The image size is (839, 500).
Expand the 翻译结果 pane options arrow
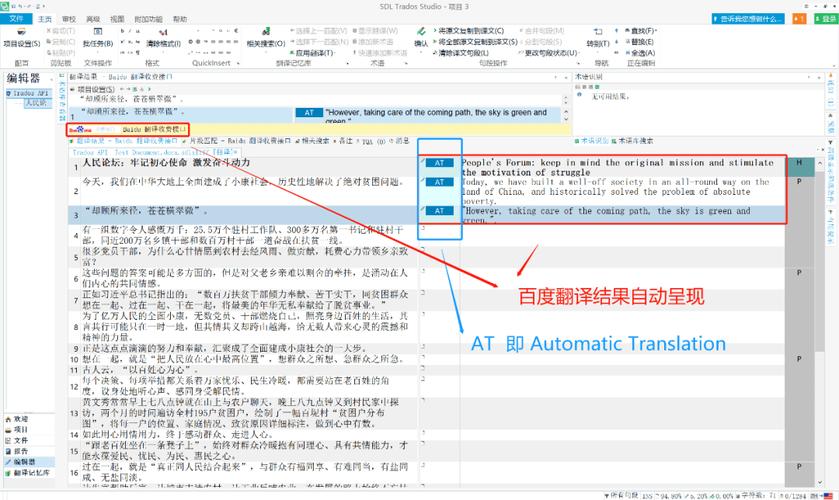pyautogui.click(x=556, y=78)
